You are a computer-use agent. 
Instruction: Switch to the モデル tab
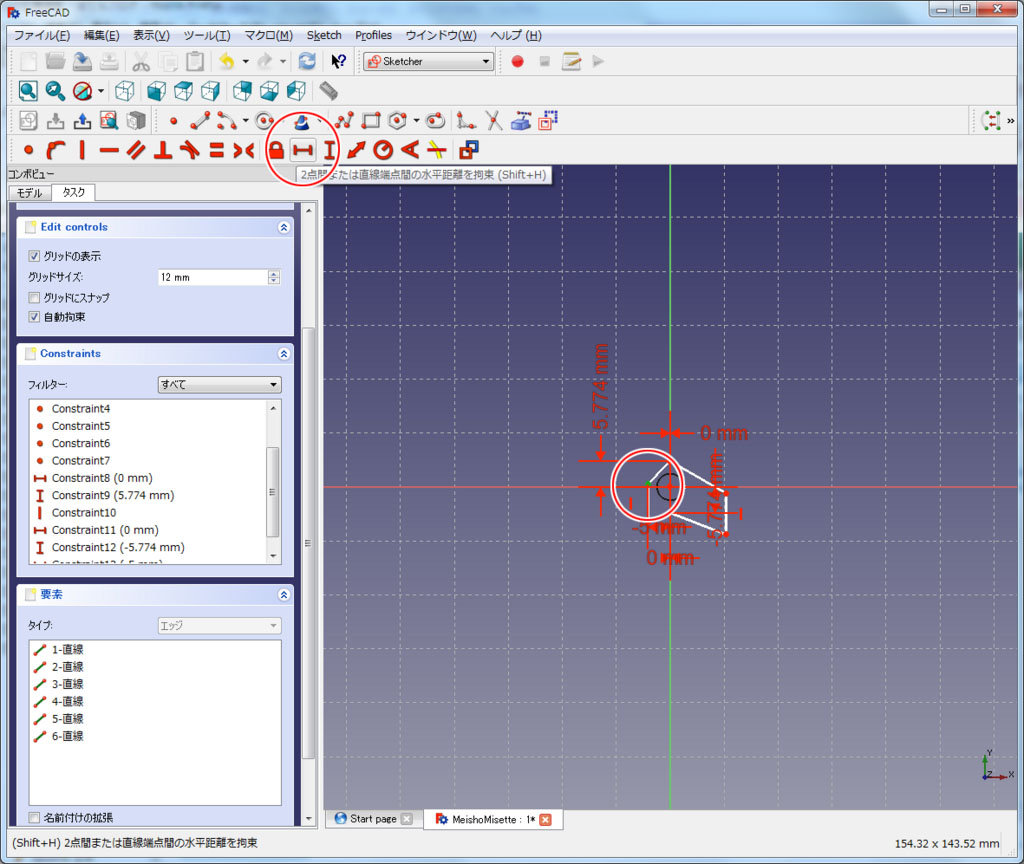pyautogui.click(x=29, y=193)
